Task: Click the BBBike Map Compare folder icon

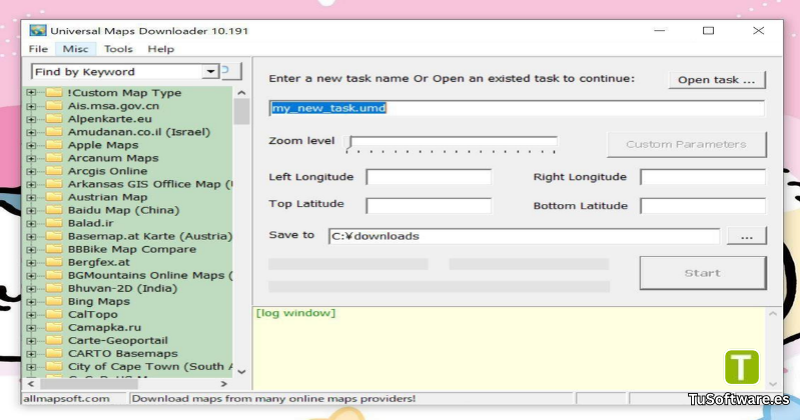Action: 54,249
